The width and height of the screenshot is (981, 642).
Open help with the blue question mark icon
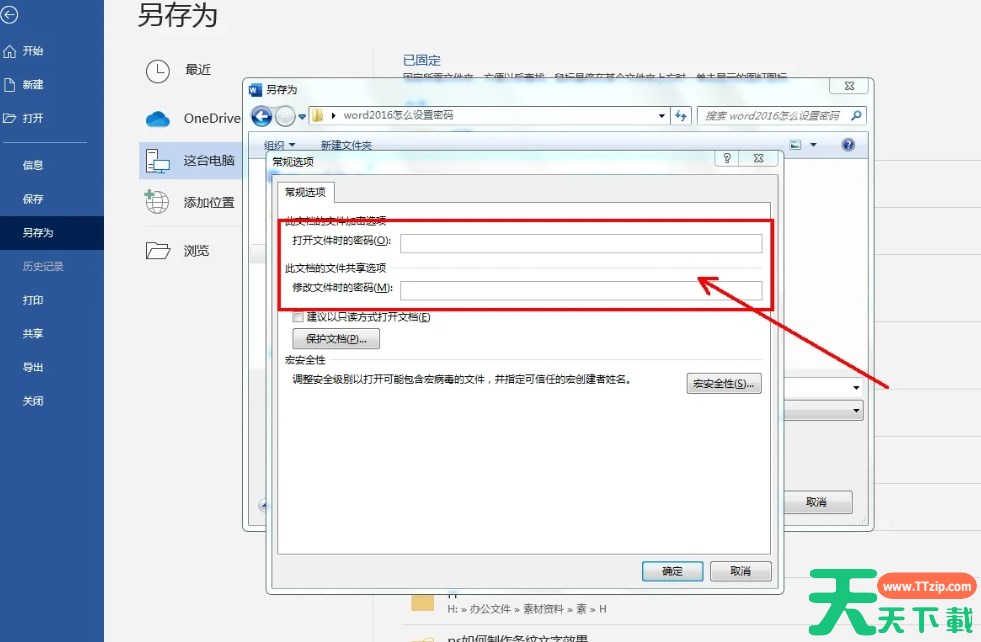848,145
